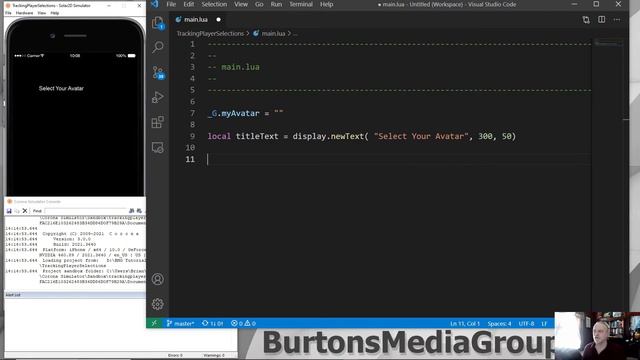Open the Accounts icon in activity bar
This screenshot has width=640, height=360.
pyautogui.click(x=158, y=279)
